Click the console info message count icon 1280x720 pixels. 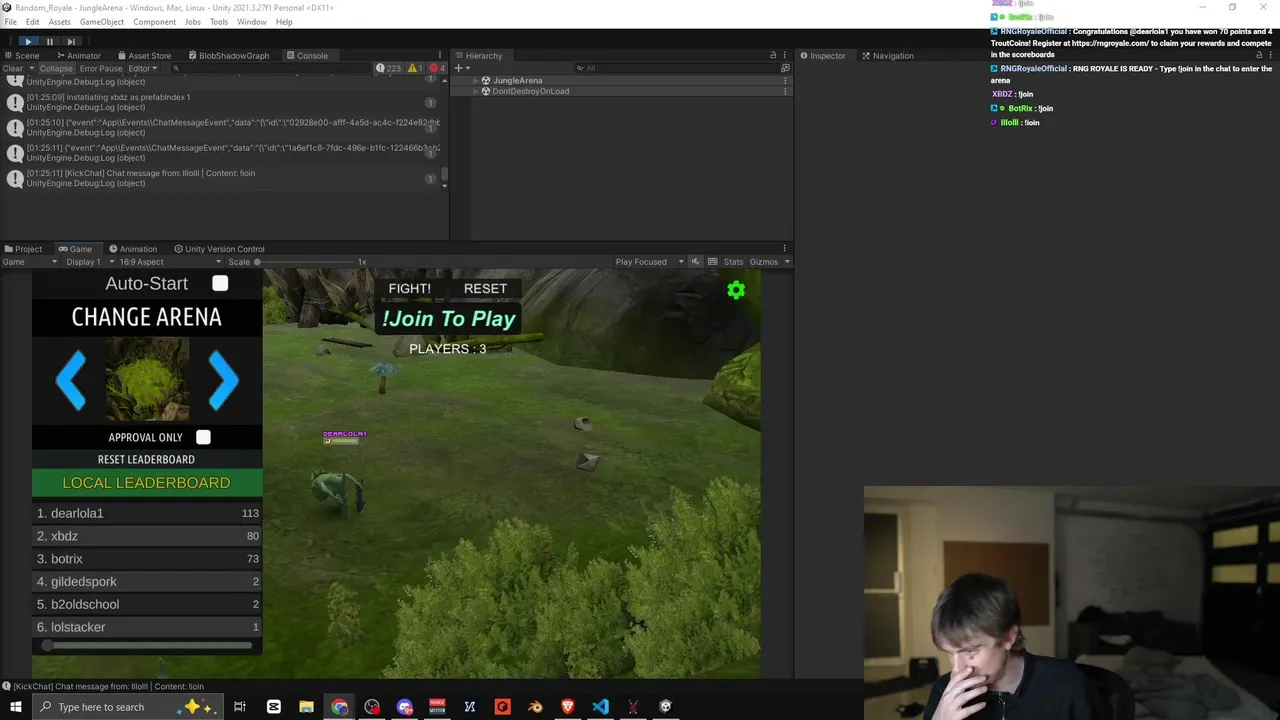pyautogui.click(x=387, y=68)
